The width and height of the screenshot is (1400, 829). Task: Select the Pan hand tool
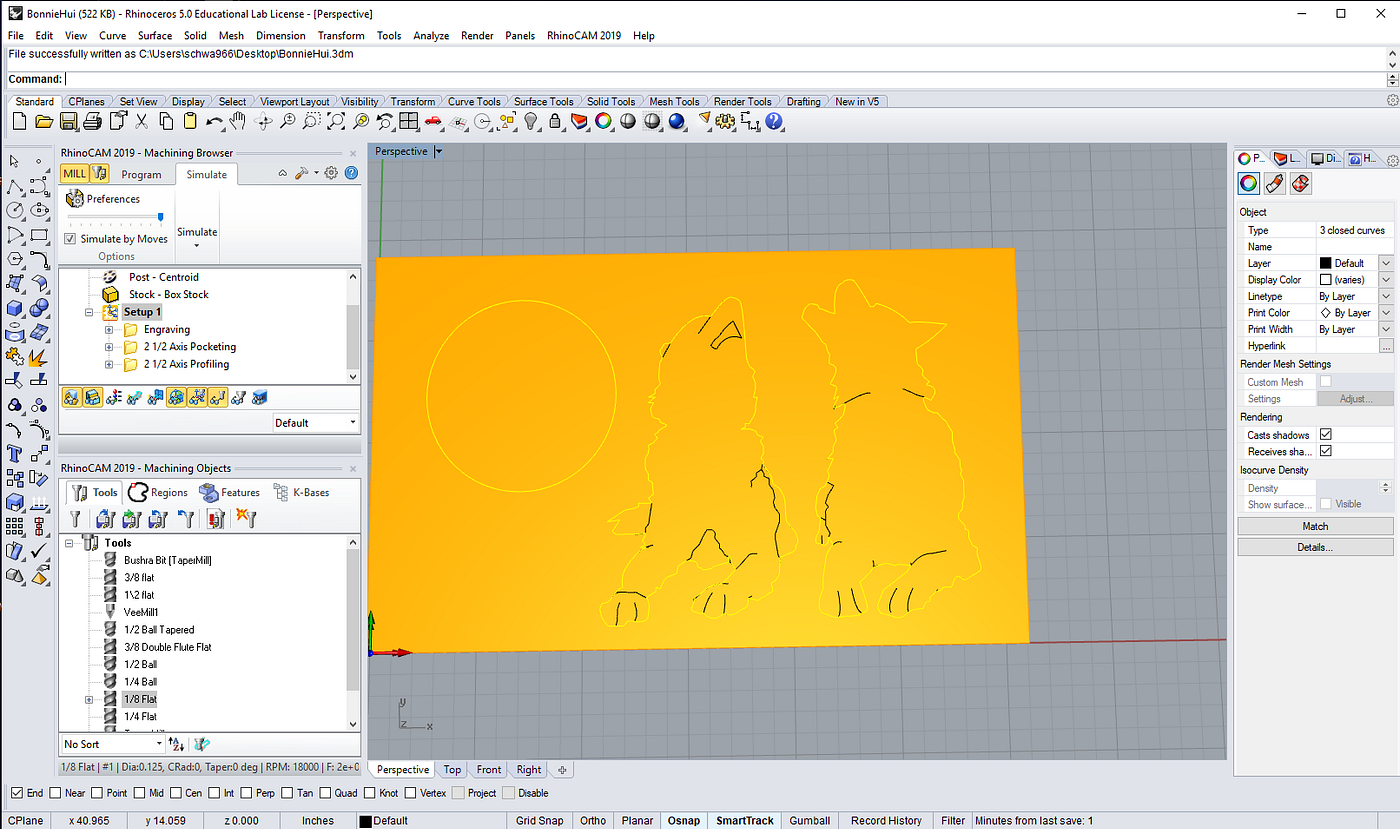(238, 121)
